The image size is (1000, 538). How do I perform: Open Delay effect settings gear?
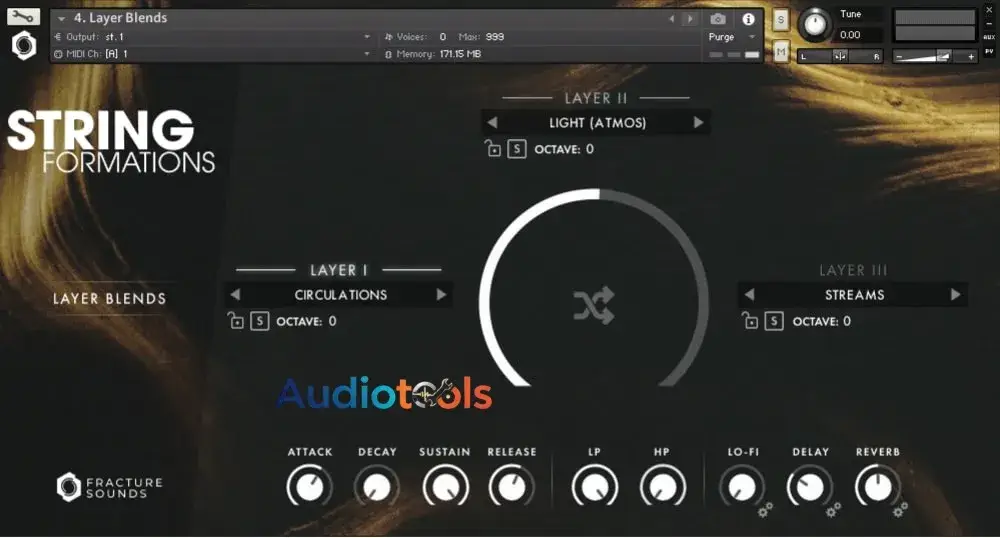coord(833,510)
